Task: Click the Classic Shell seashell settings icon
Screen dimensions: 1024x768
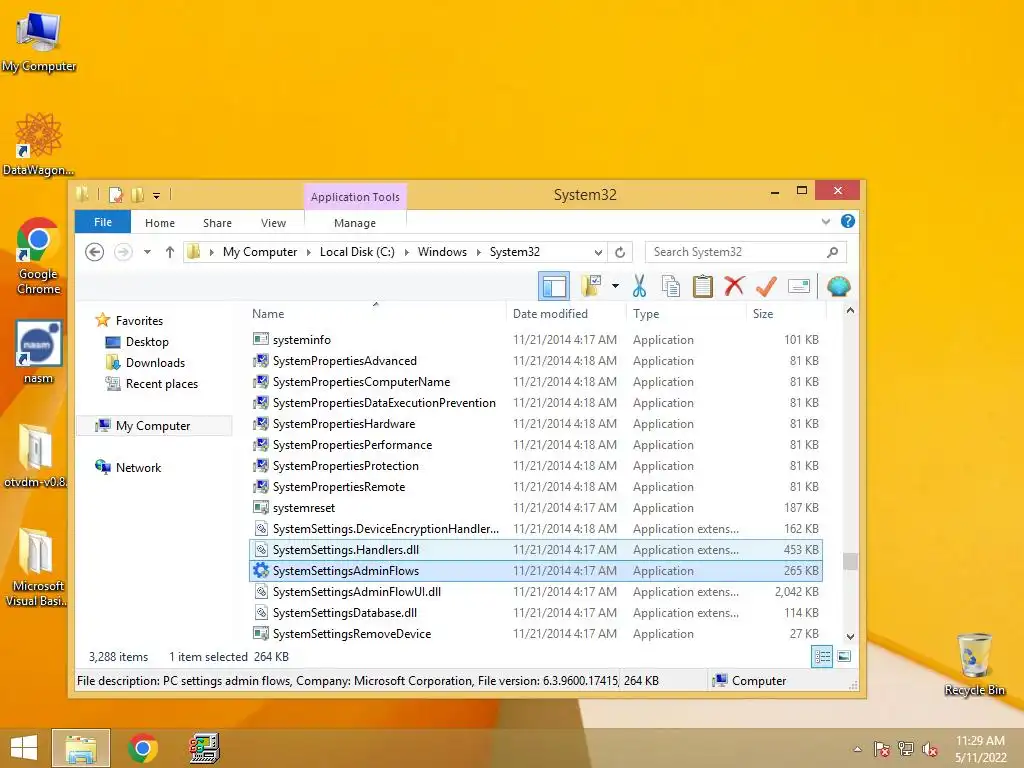Action: [839, 286]
